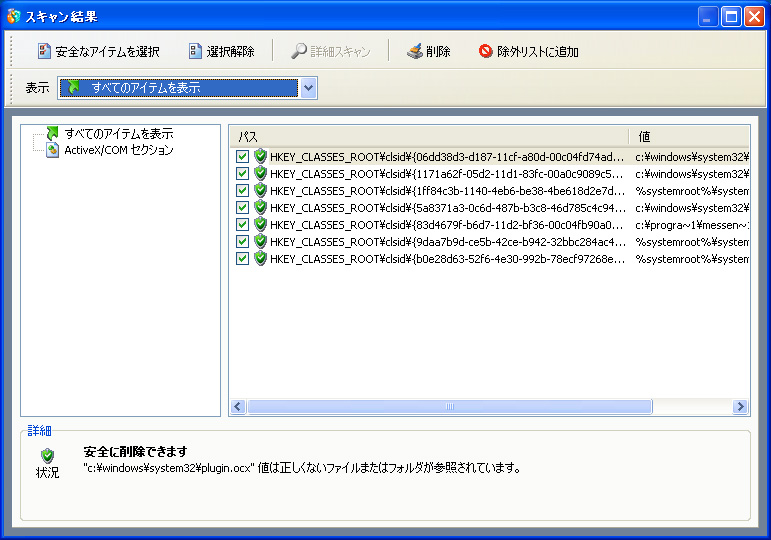
Task: Toggle checkbox for {1ff84c3b-1140 entry
Action: point(242,190)
